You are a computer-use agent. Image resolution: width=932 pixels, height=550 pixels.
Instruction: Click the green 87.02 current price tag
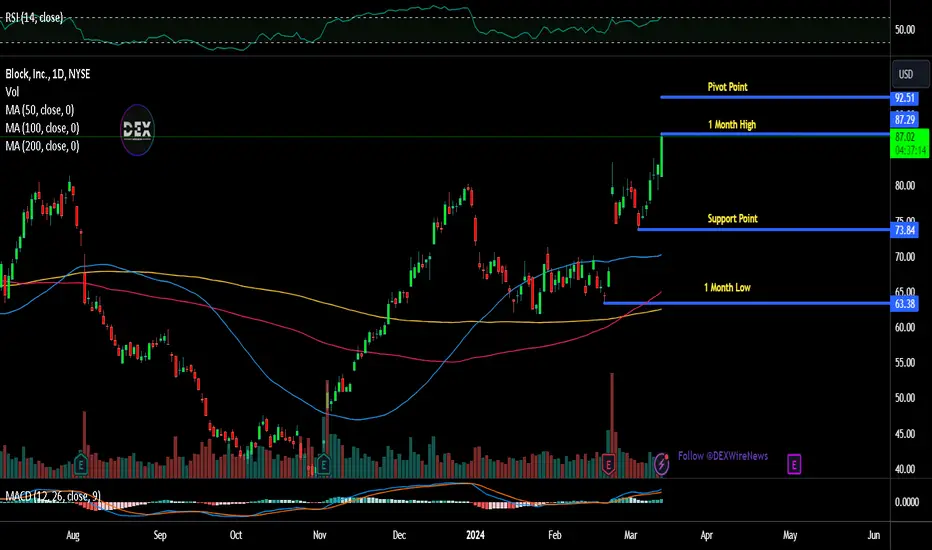[x=909, y=144]
